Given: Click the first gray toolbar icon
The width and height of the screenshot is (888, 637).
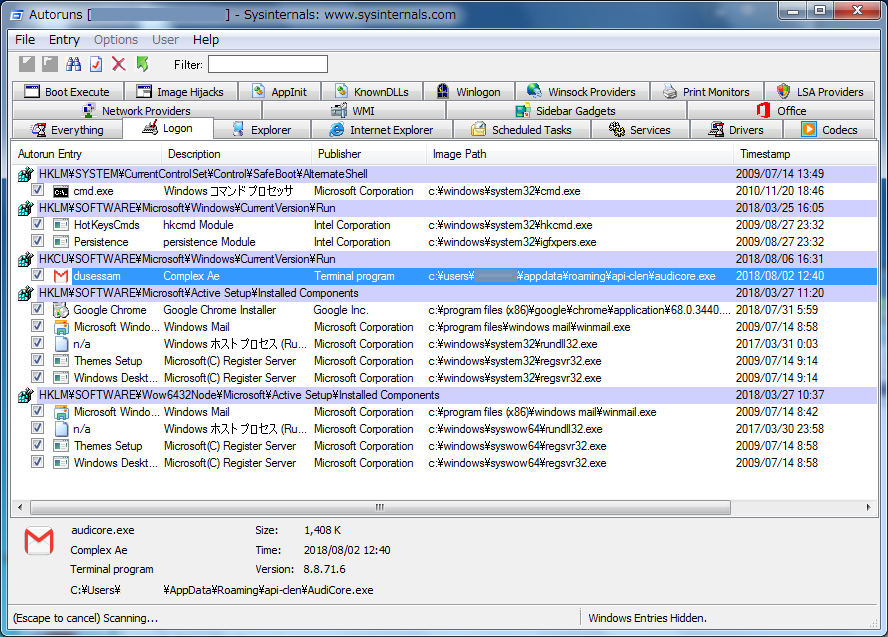Looking at the screenshot, I should pyautogui.click(x=27, y=64).
